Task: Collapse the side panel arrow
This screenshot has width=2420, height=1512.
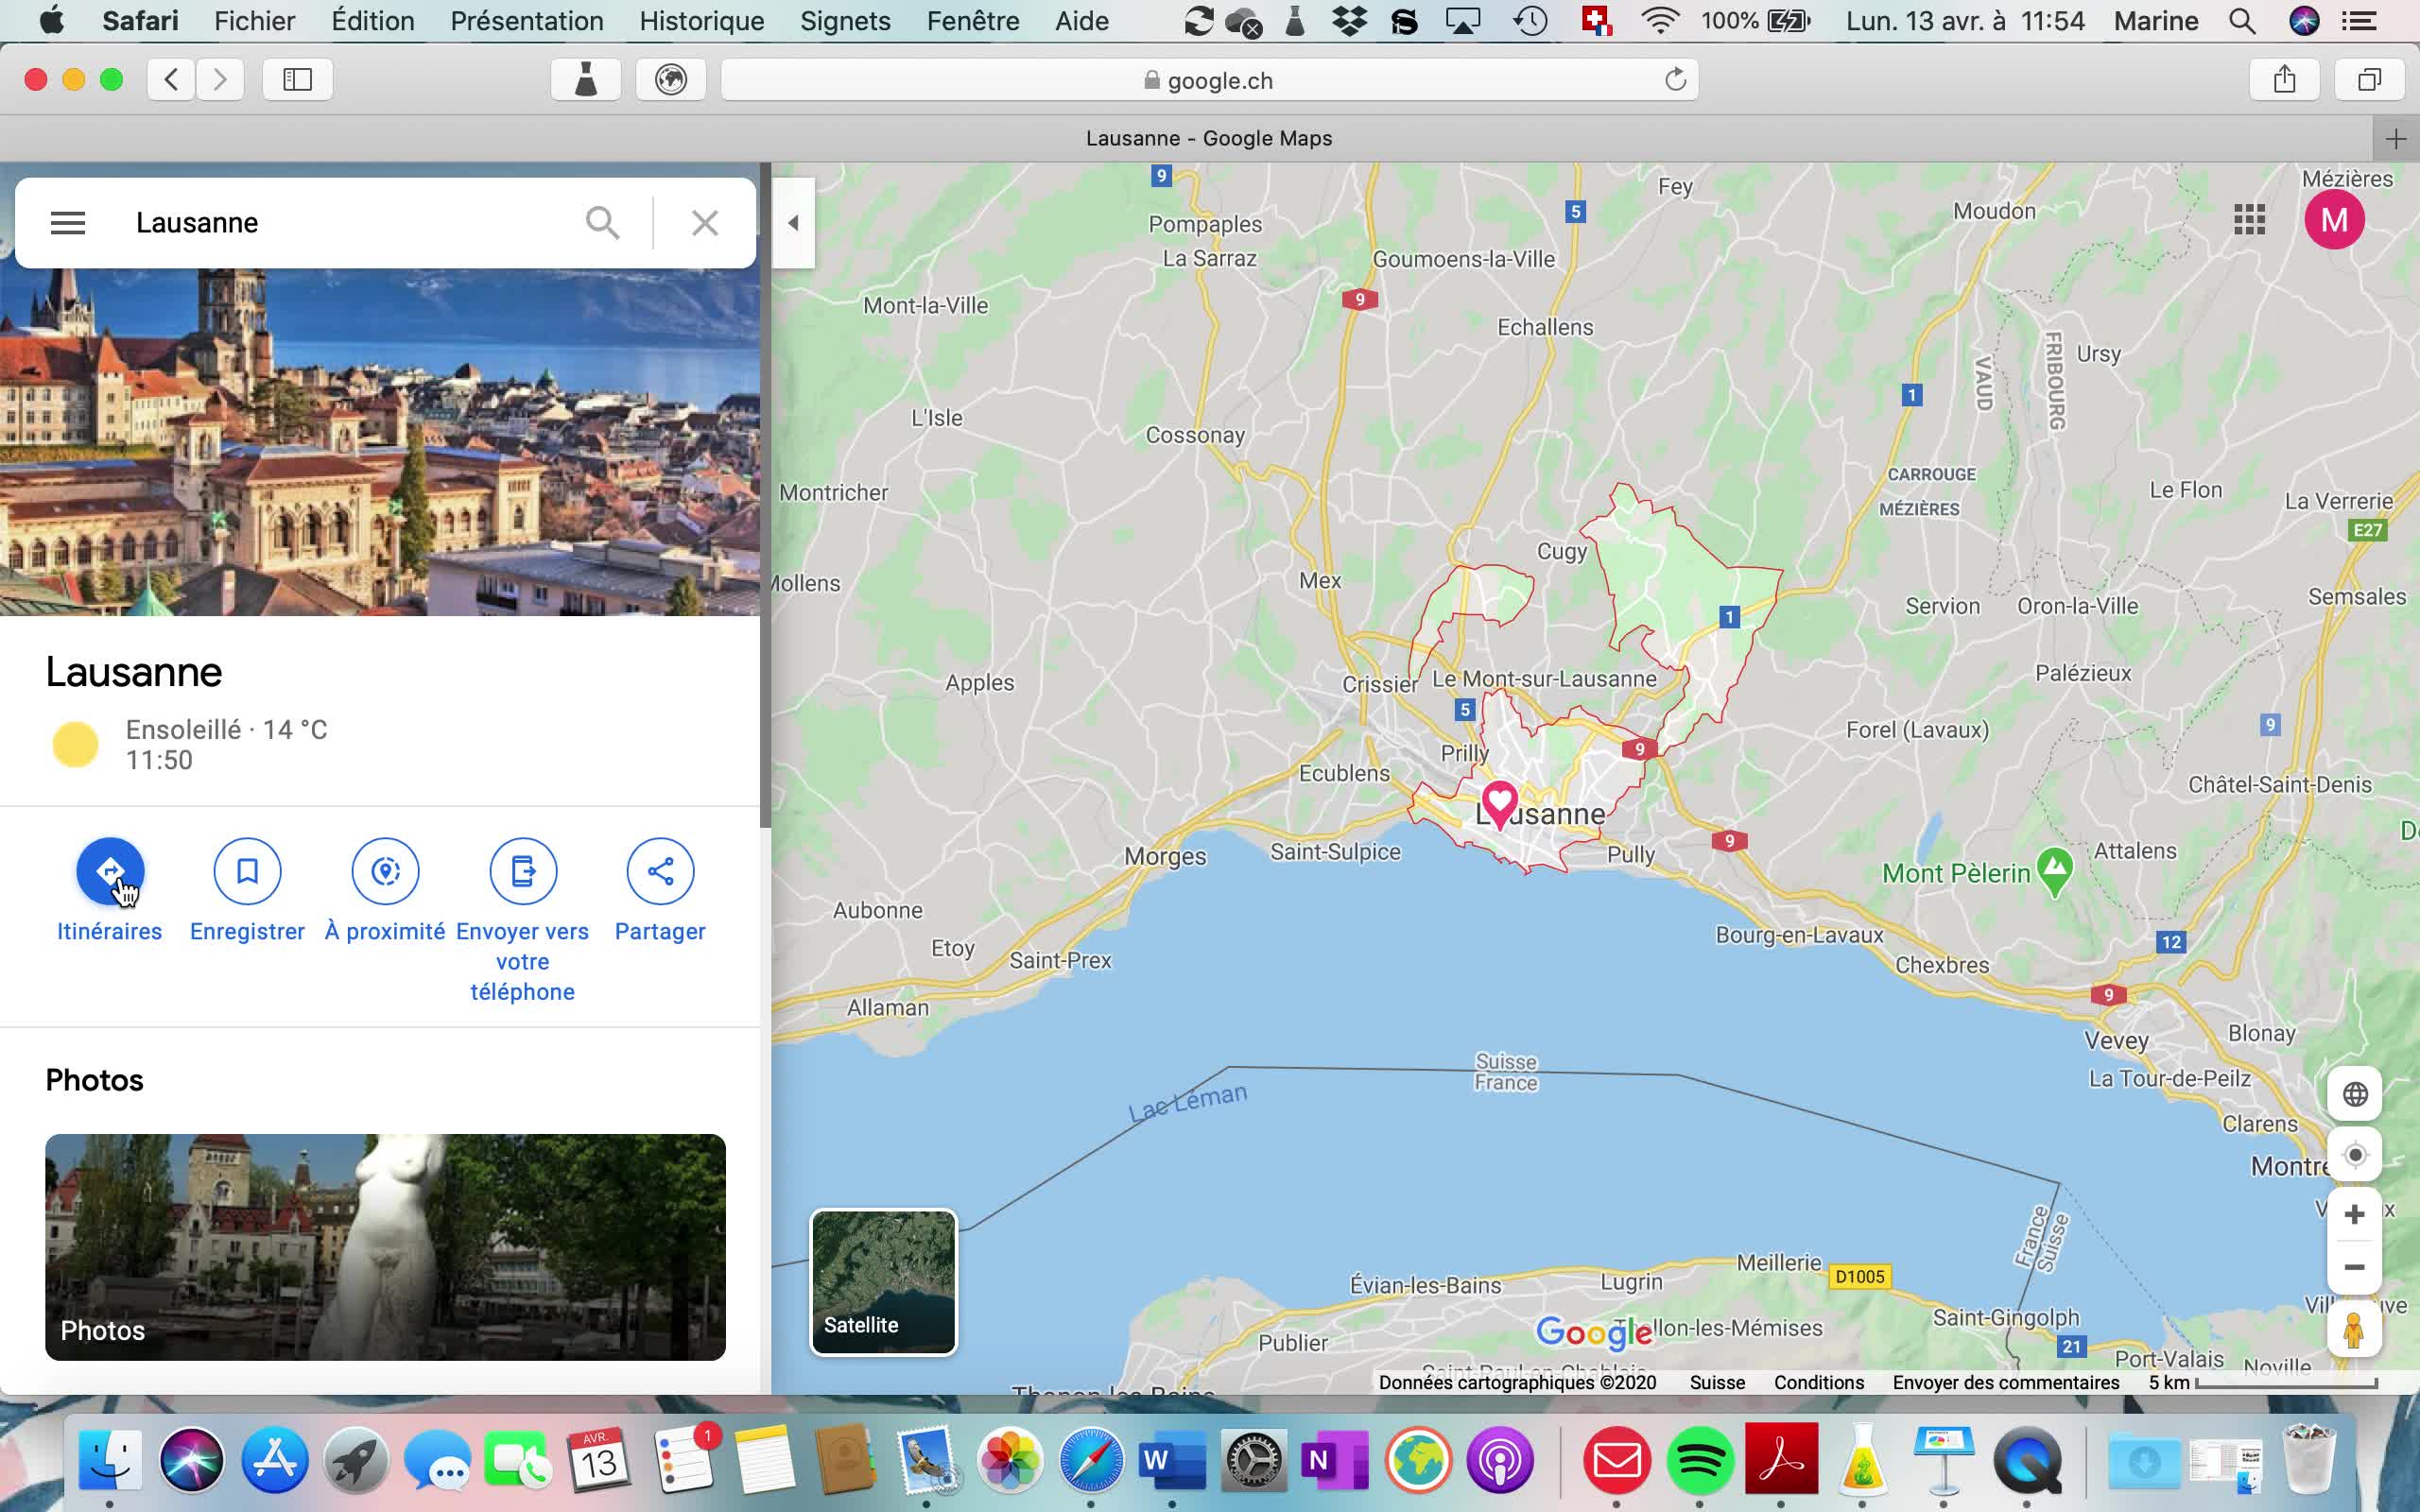Action: pyautogui.click(x=793, y=223)
